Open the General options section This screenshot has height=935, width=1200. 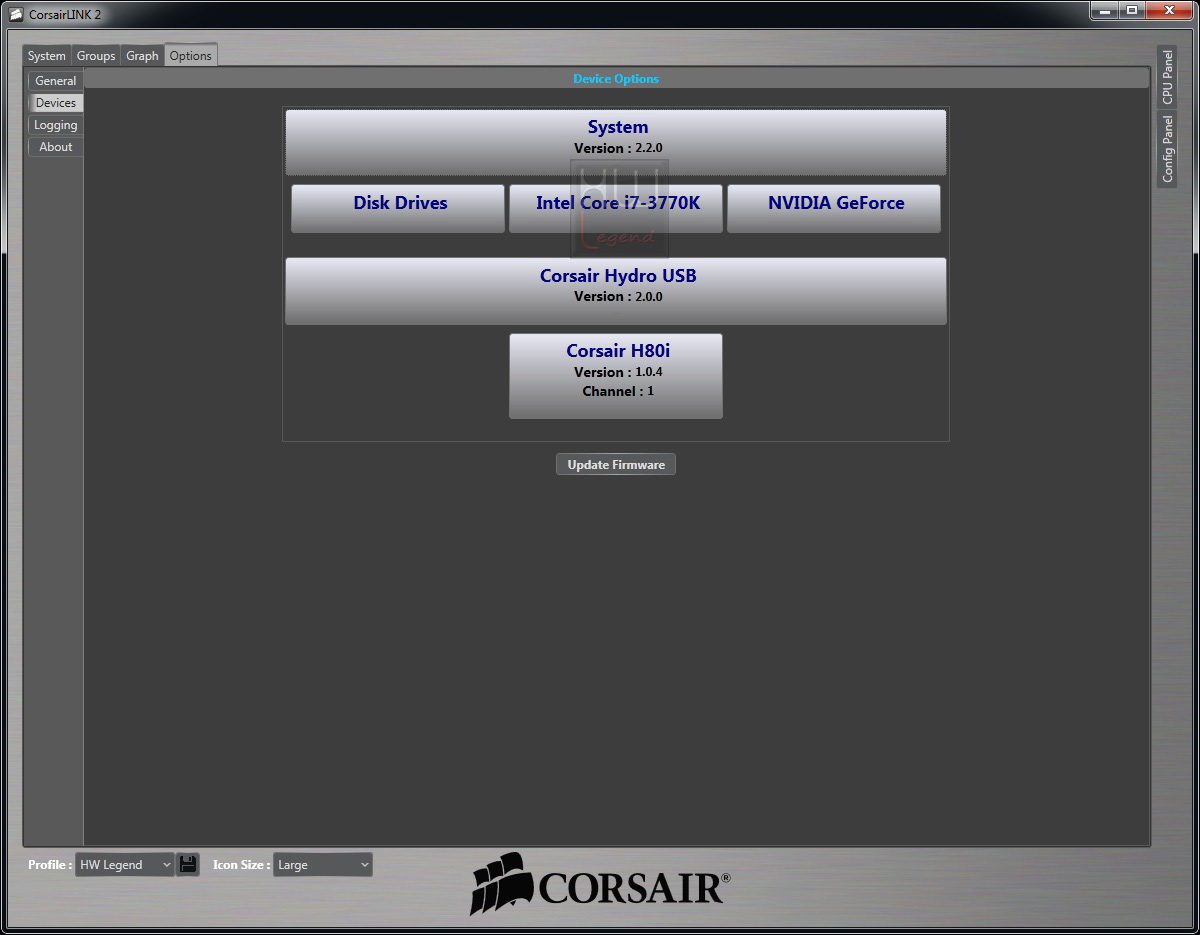click(x=56, y=81)
